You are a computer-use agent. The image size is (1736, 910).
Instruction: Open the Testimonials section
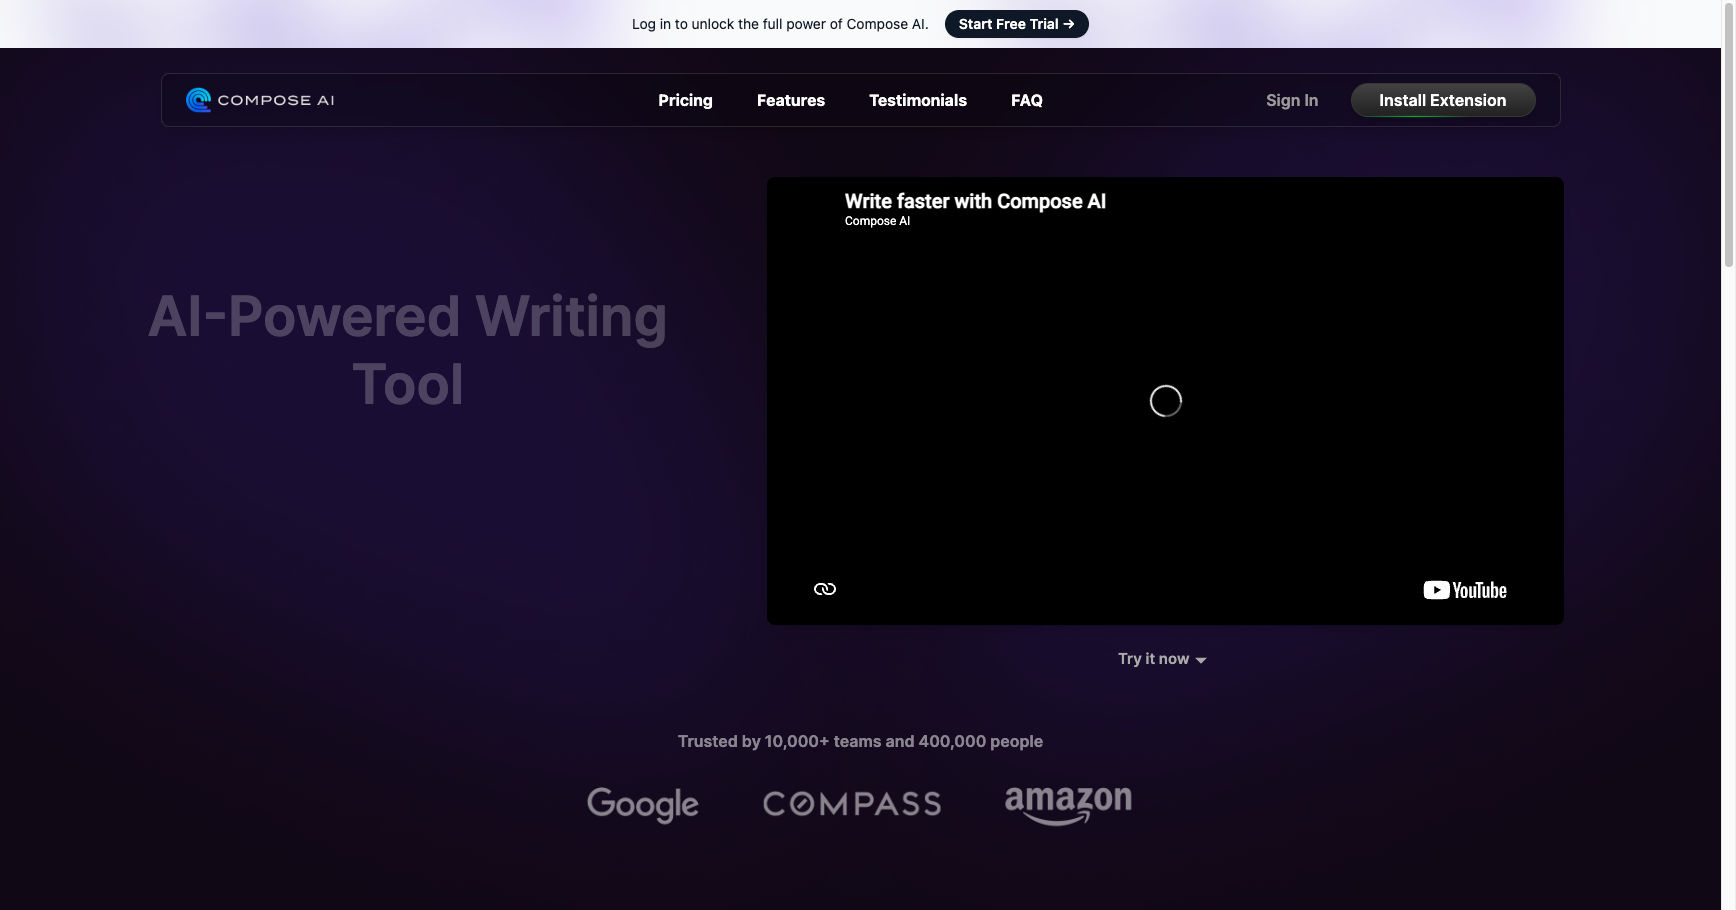(x=917, y=100)
